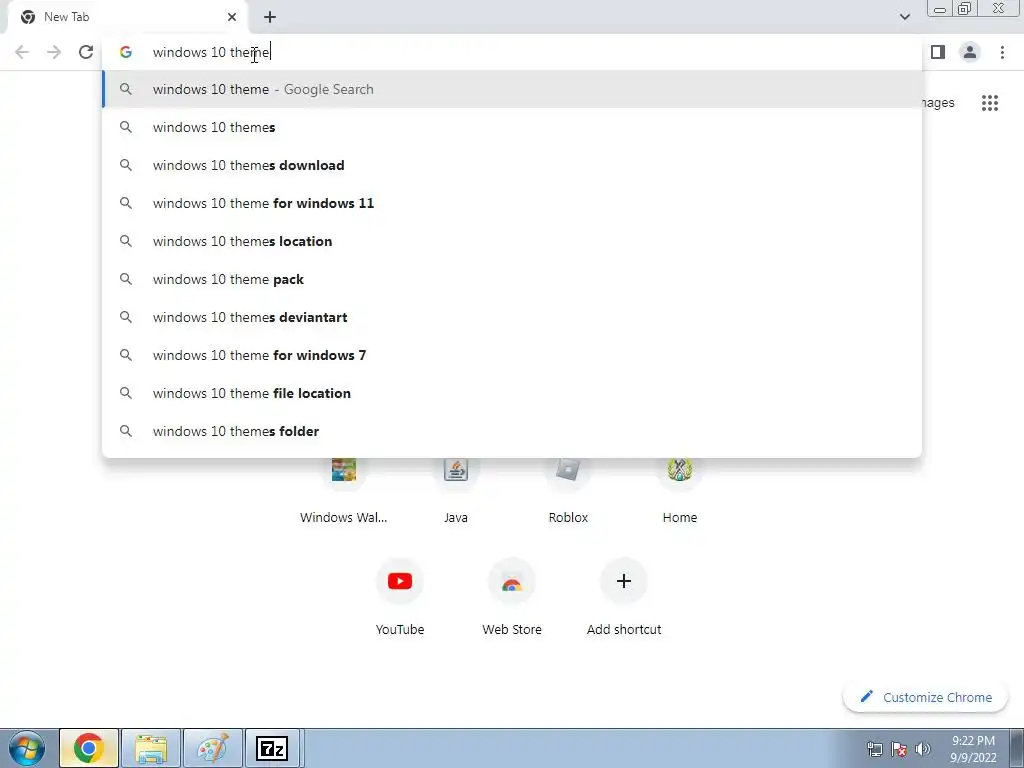Close the New Tab tab
The height and width of the screenshot is (768, 1024).
click(x=232, y=17)
